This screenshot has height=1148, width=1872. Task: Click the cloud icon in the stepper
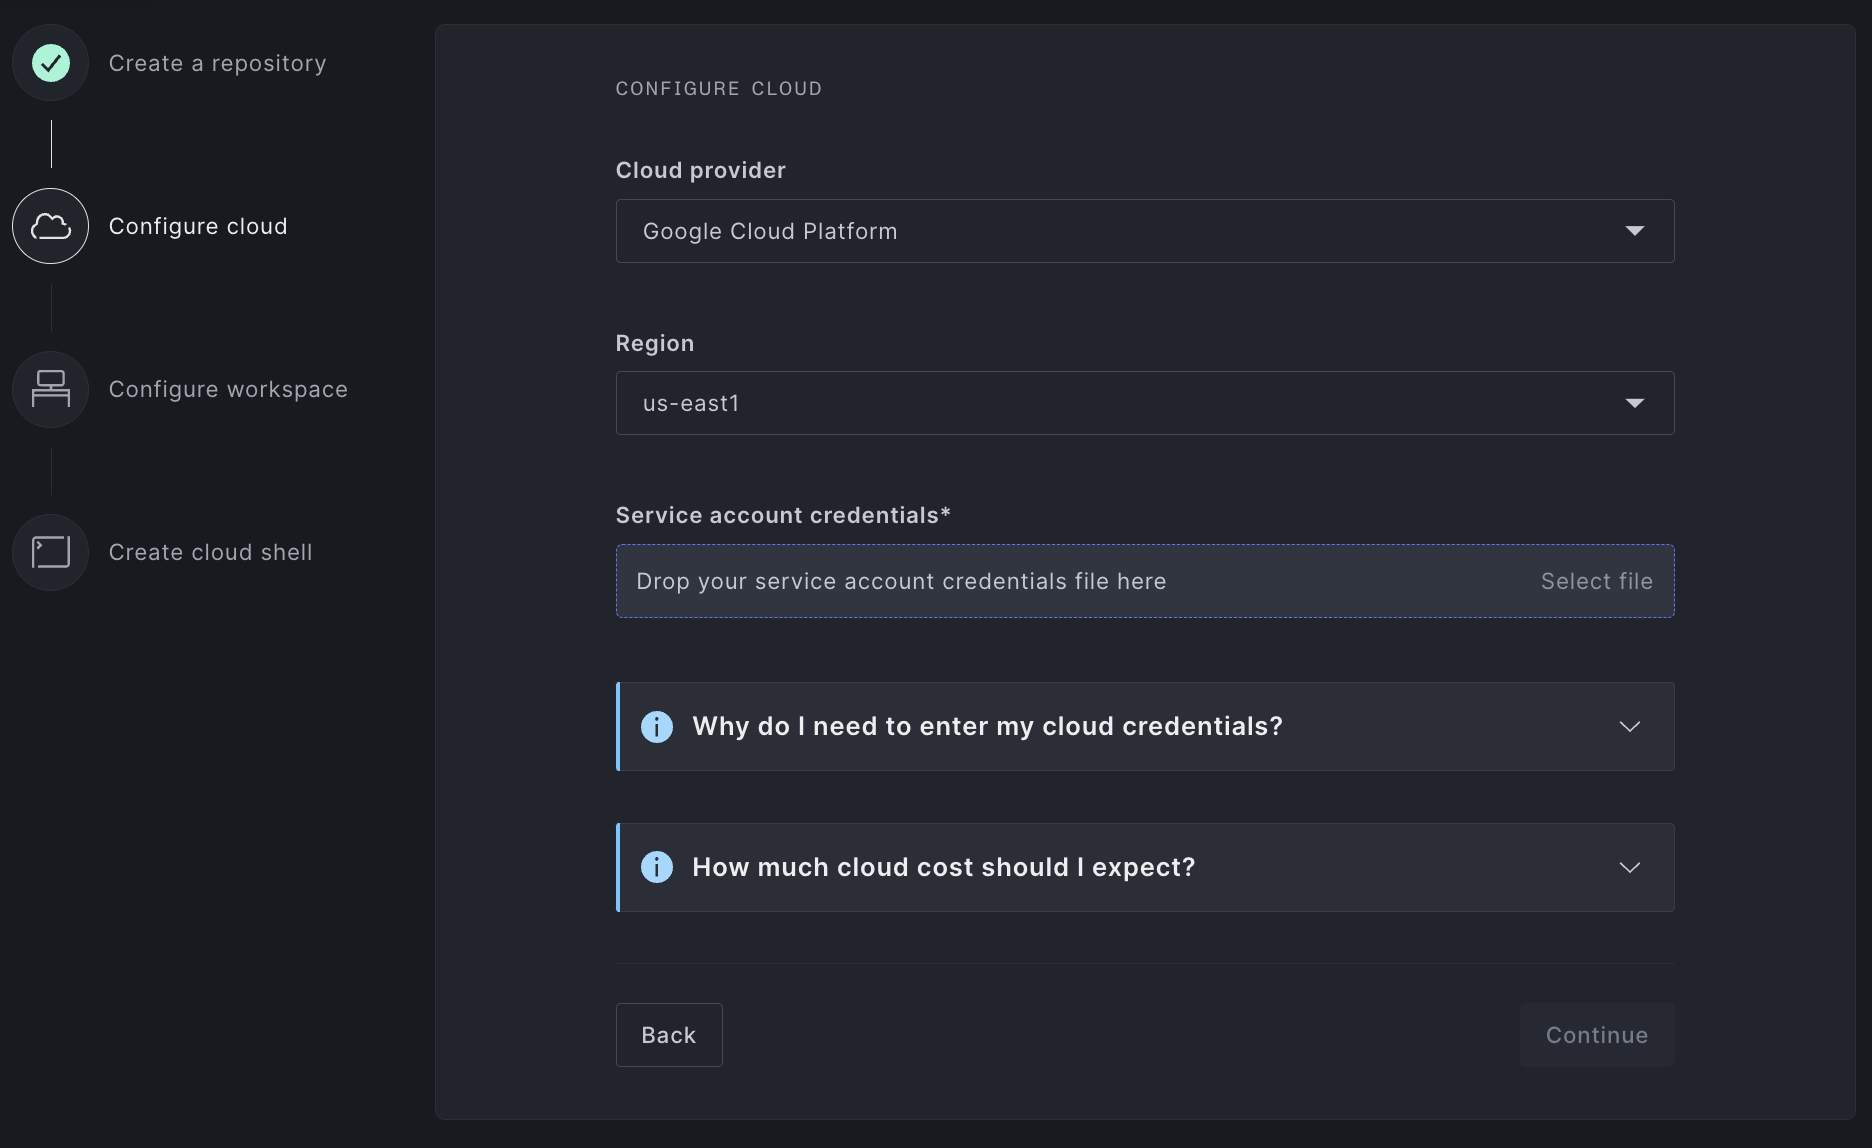[x=51, y=226]
